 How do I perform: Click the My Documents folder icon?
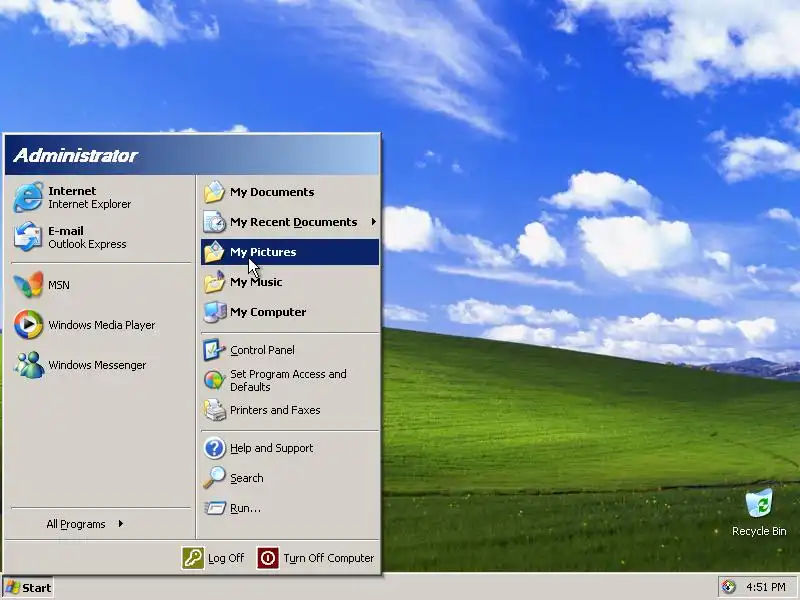[x=214, y=192]
